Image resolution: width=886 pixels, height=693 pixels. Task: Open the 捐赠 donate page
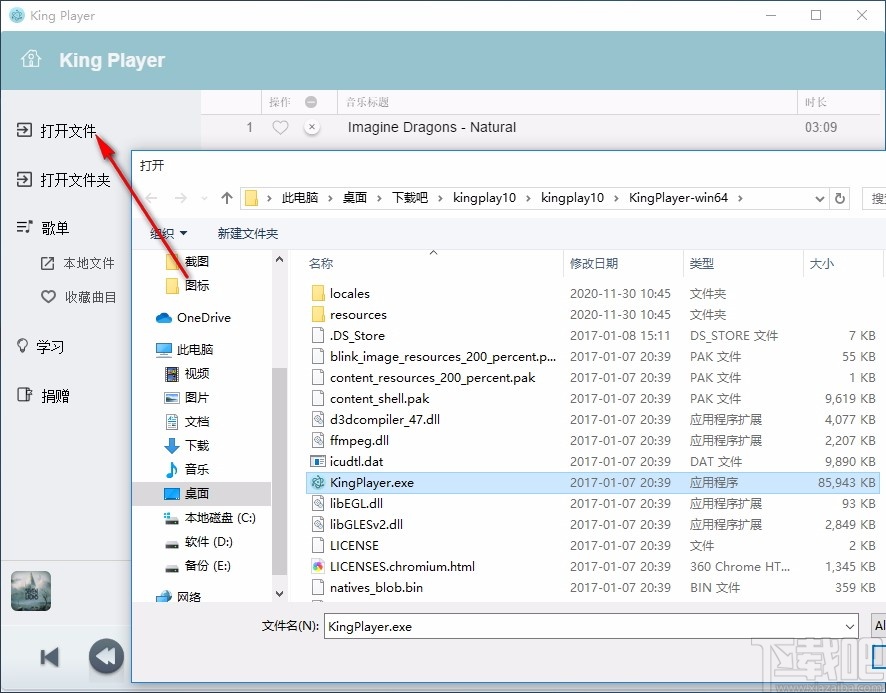point(50,395)
